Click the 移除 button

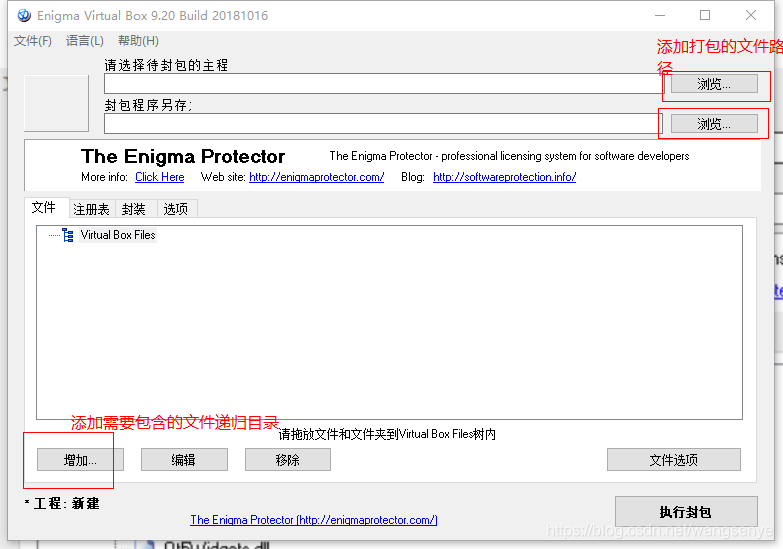[288, 460]
